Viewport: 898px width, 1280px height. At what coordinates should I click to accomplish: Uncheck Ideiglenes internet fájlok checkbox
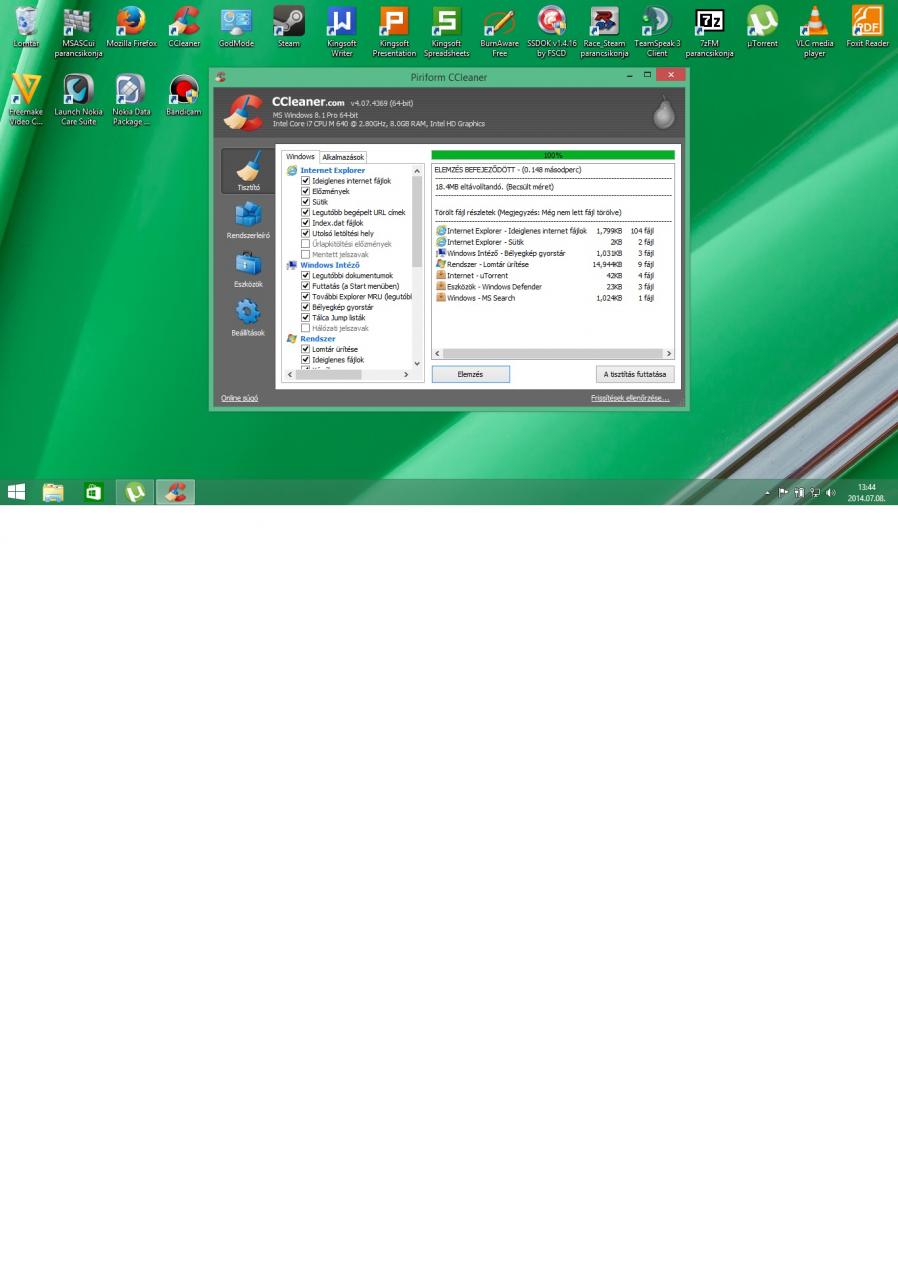click(306, 181)
